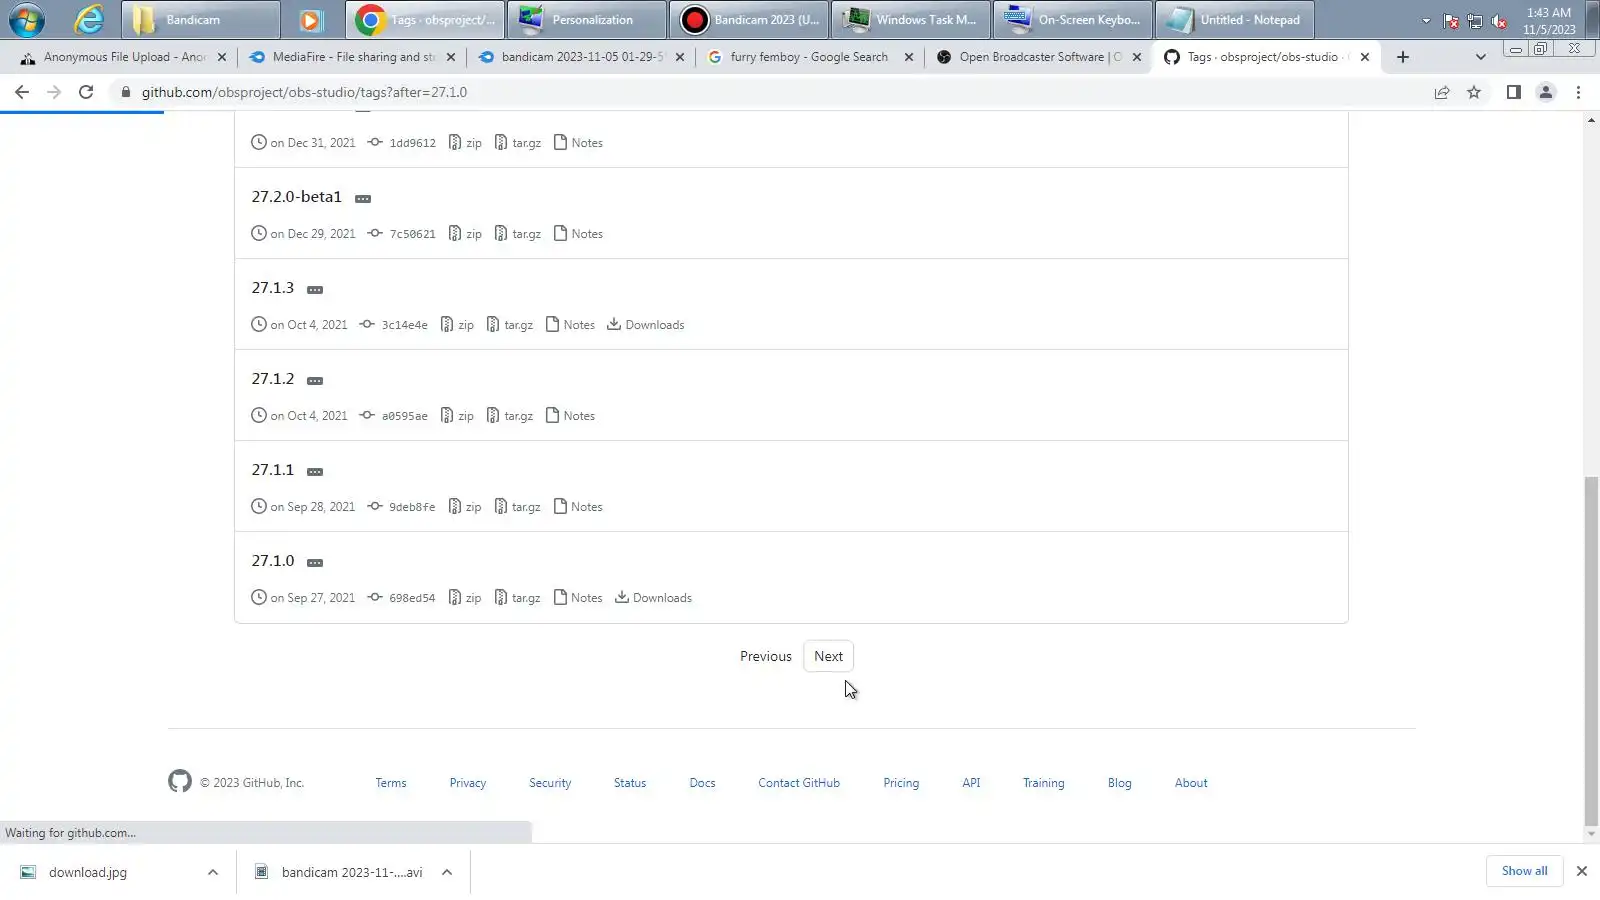This screenshot has height=900, width=1600.
Task: Open a new browser tab
Action: coord(1403,57)
